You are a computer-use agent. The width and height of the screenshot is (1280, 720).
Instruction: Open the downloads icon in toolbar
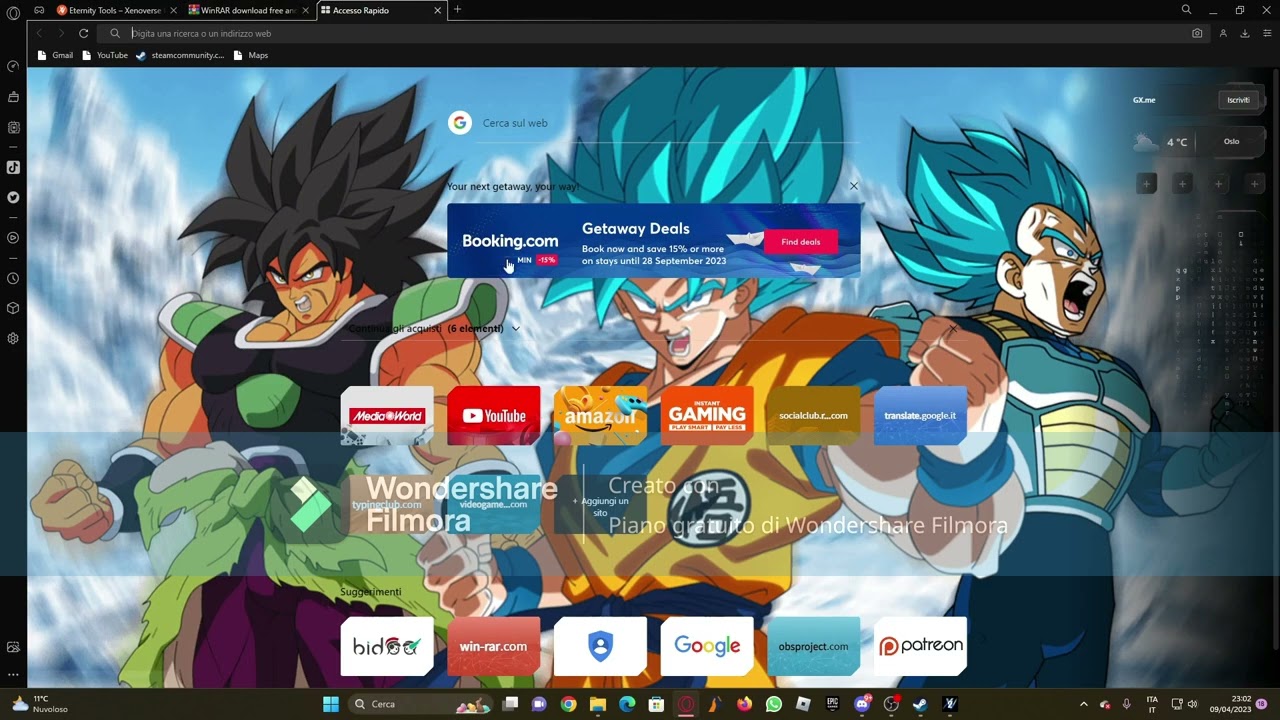(x=1245, y=33)
